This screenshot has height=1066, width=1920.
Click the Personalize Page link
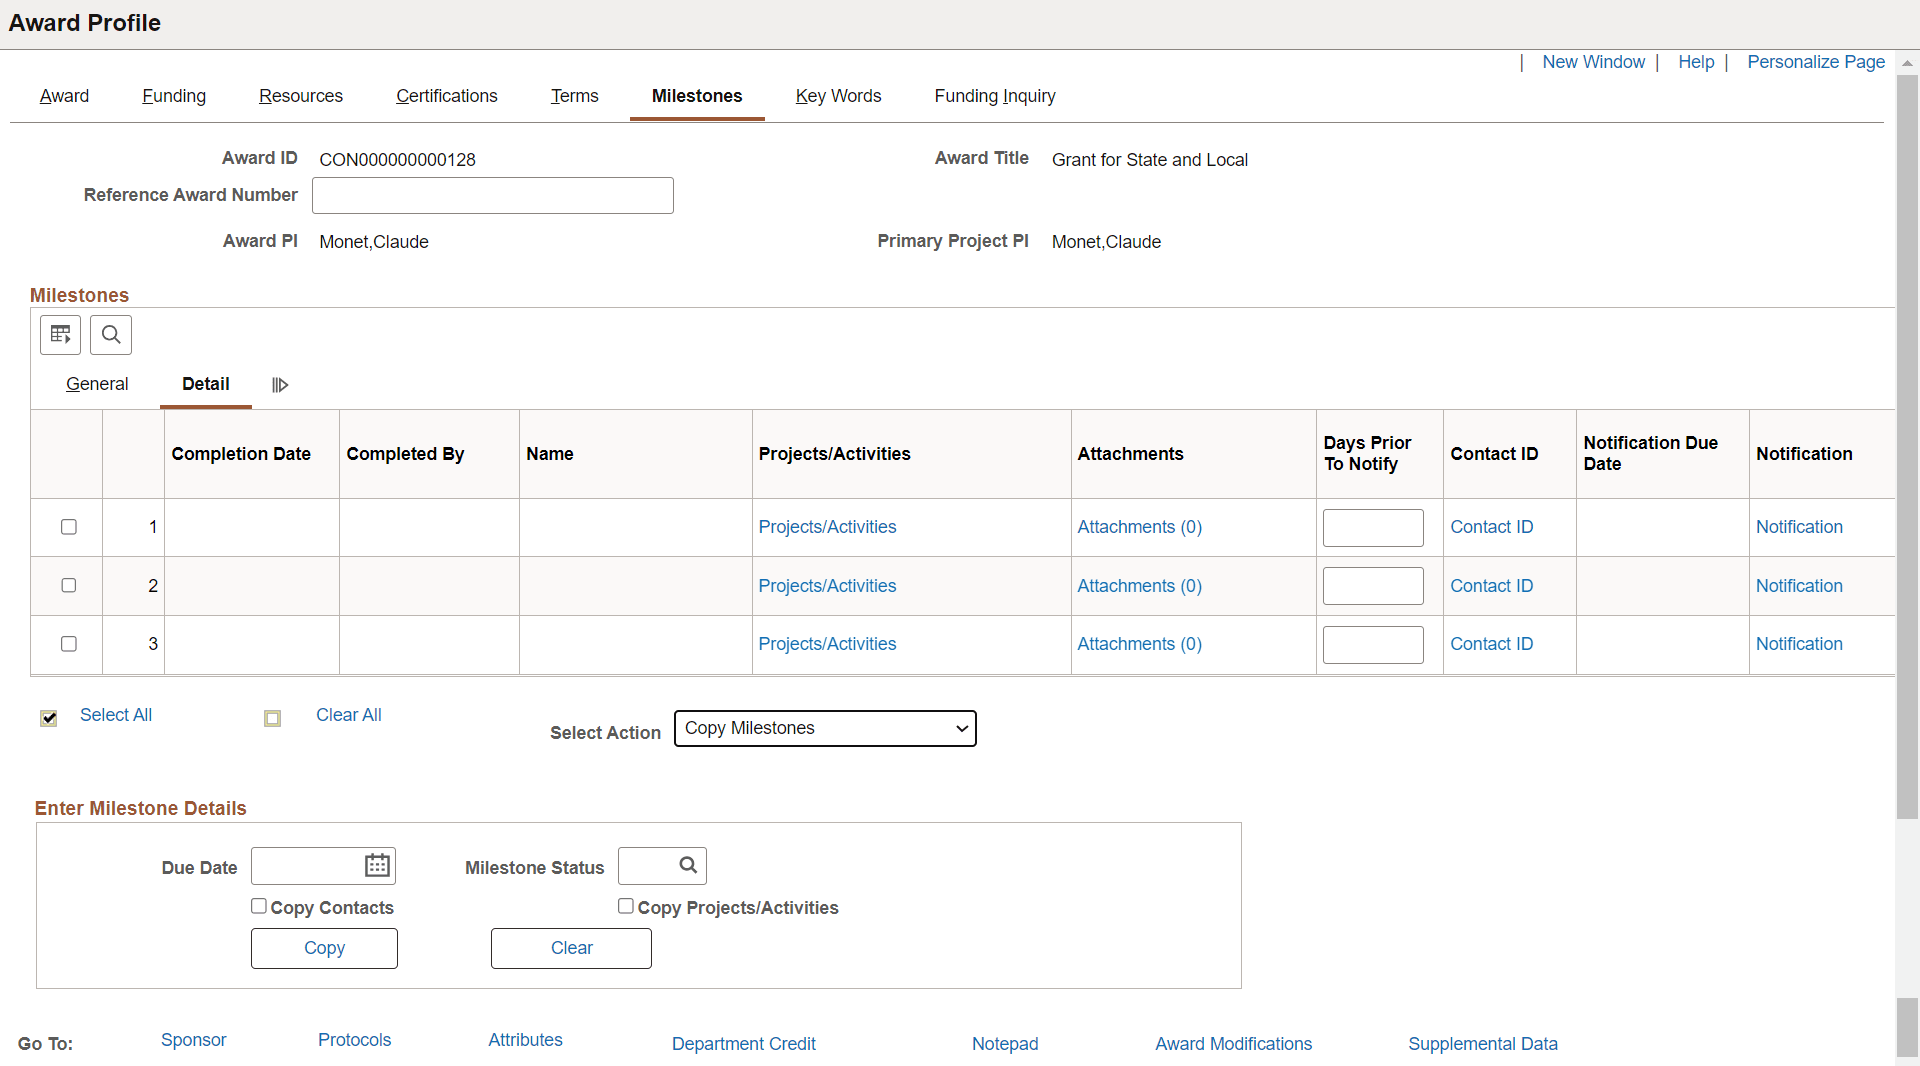click(1816, 62)
